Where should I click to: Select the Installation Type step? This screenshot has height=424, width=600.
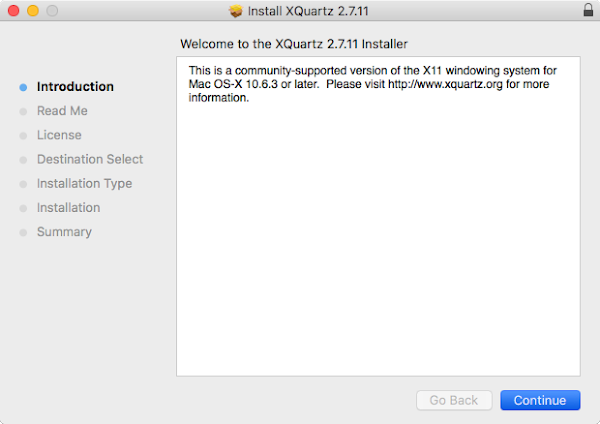(x=84, y=184)
